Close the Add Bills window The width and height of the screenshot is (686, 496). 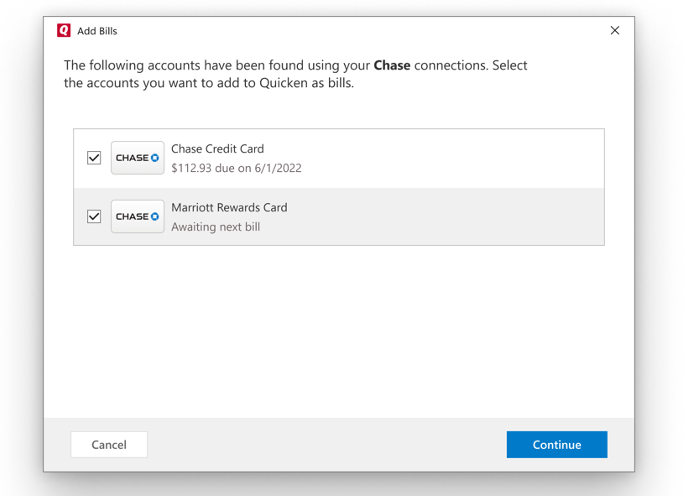[x=615, y=31]
